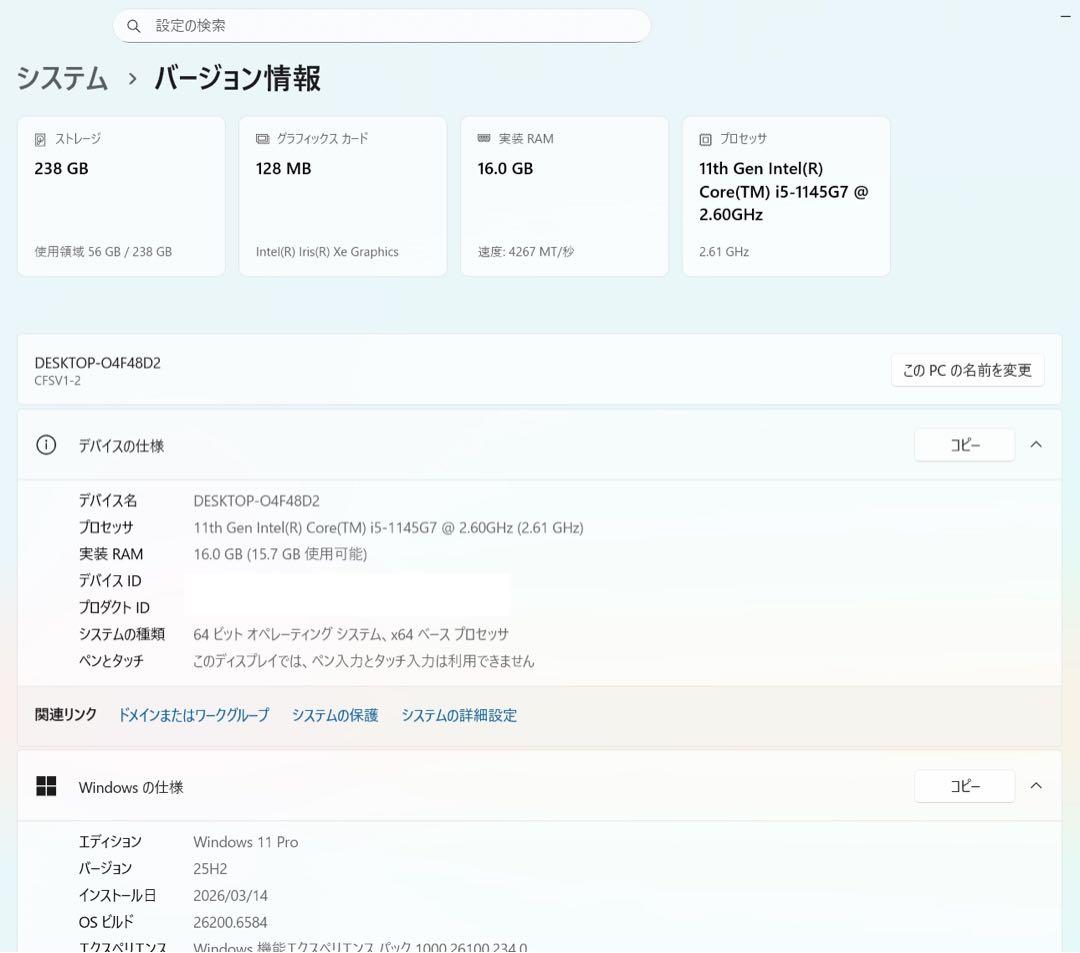Go back to システム breadcrumb
The image size is (1080, 953).
pyautogui.click(x=63, y=78)
